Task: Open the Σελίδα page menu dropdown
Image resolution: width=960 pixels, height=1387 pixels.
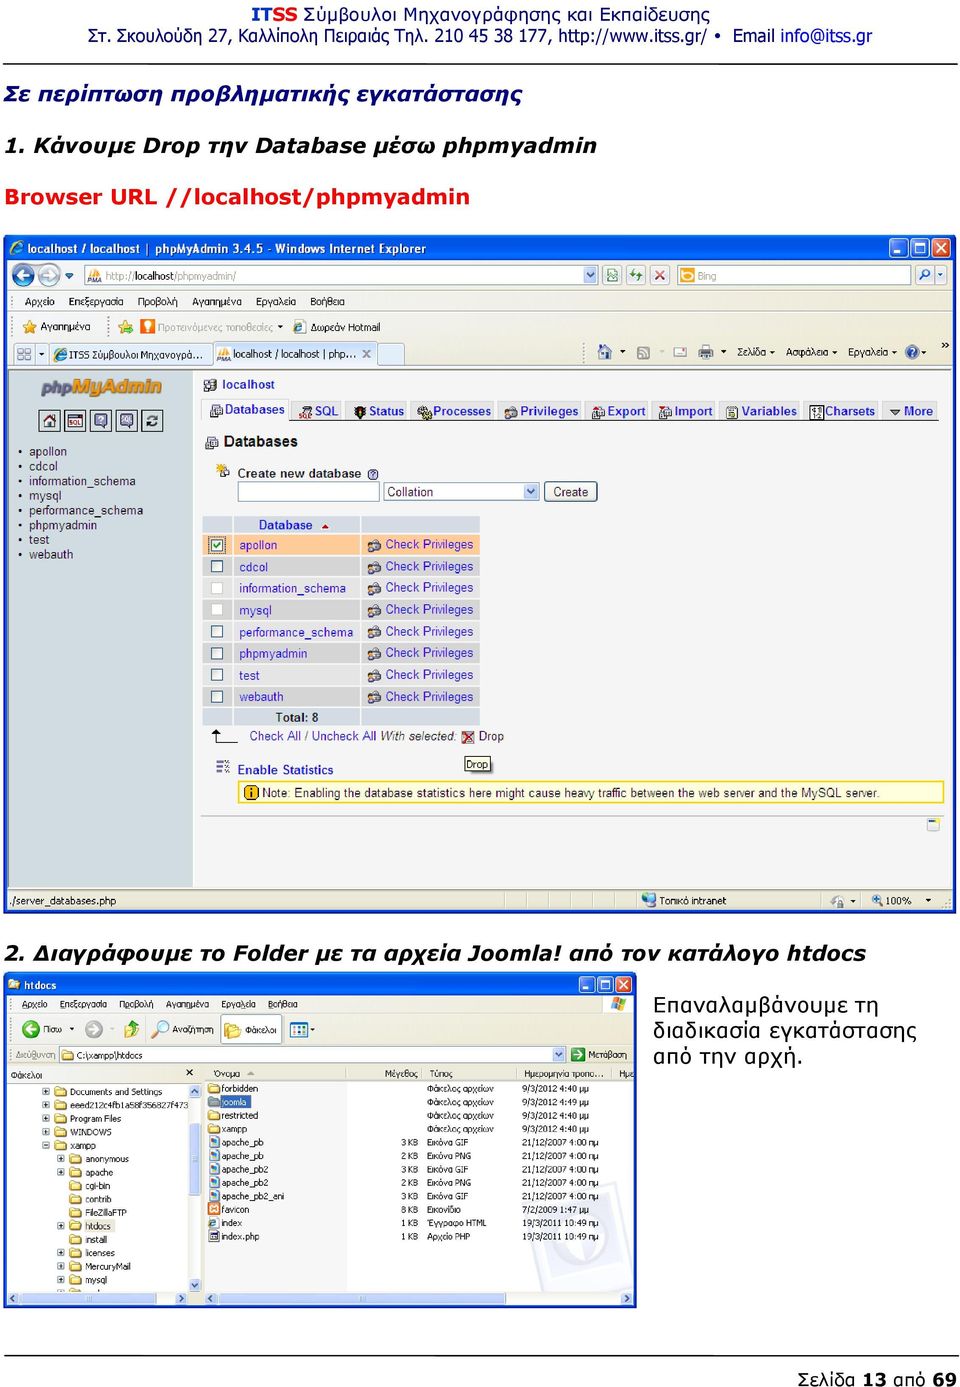Action: tap(756, 352)
